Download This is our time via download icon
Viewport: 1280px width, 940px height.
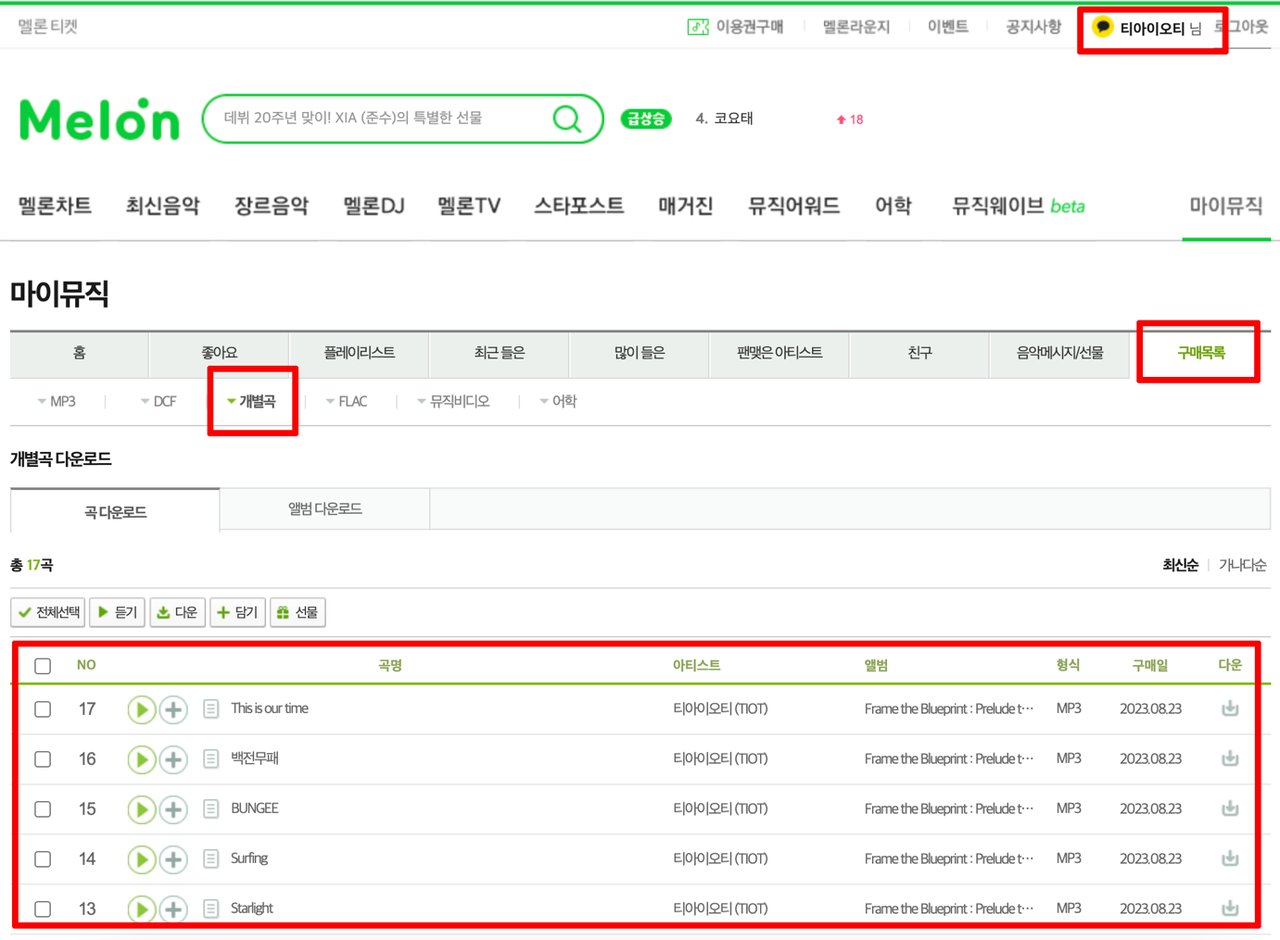point(1230,708)
